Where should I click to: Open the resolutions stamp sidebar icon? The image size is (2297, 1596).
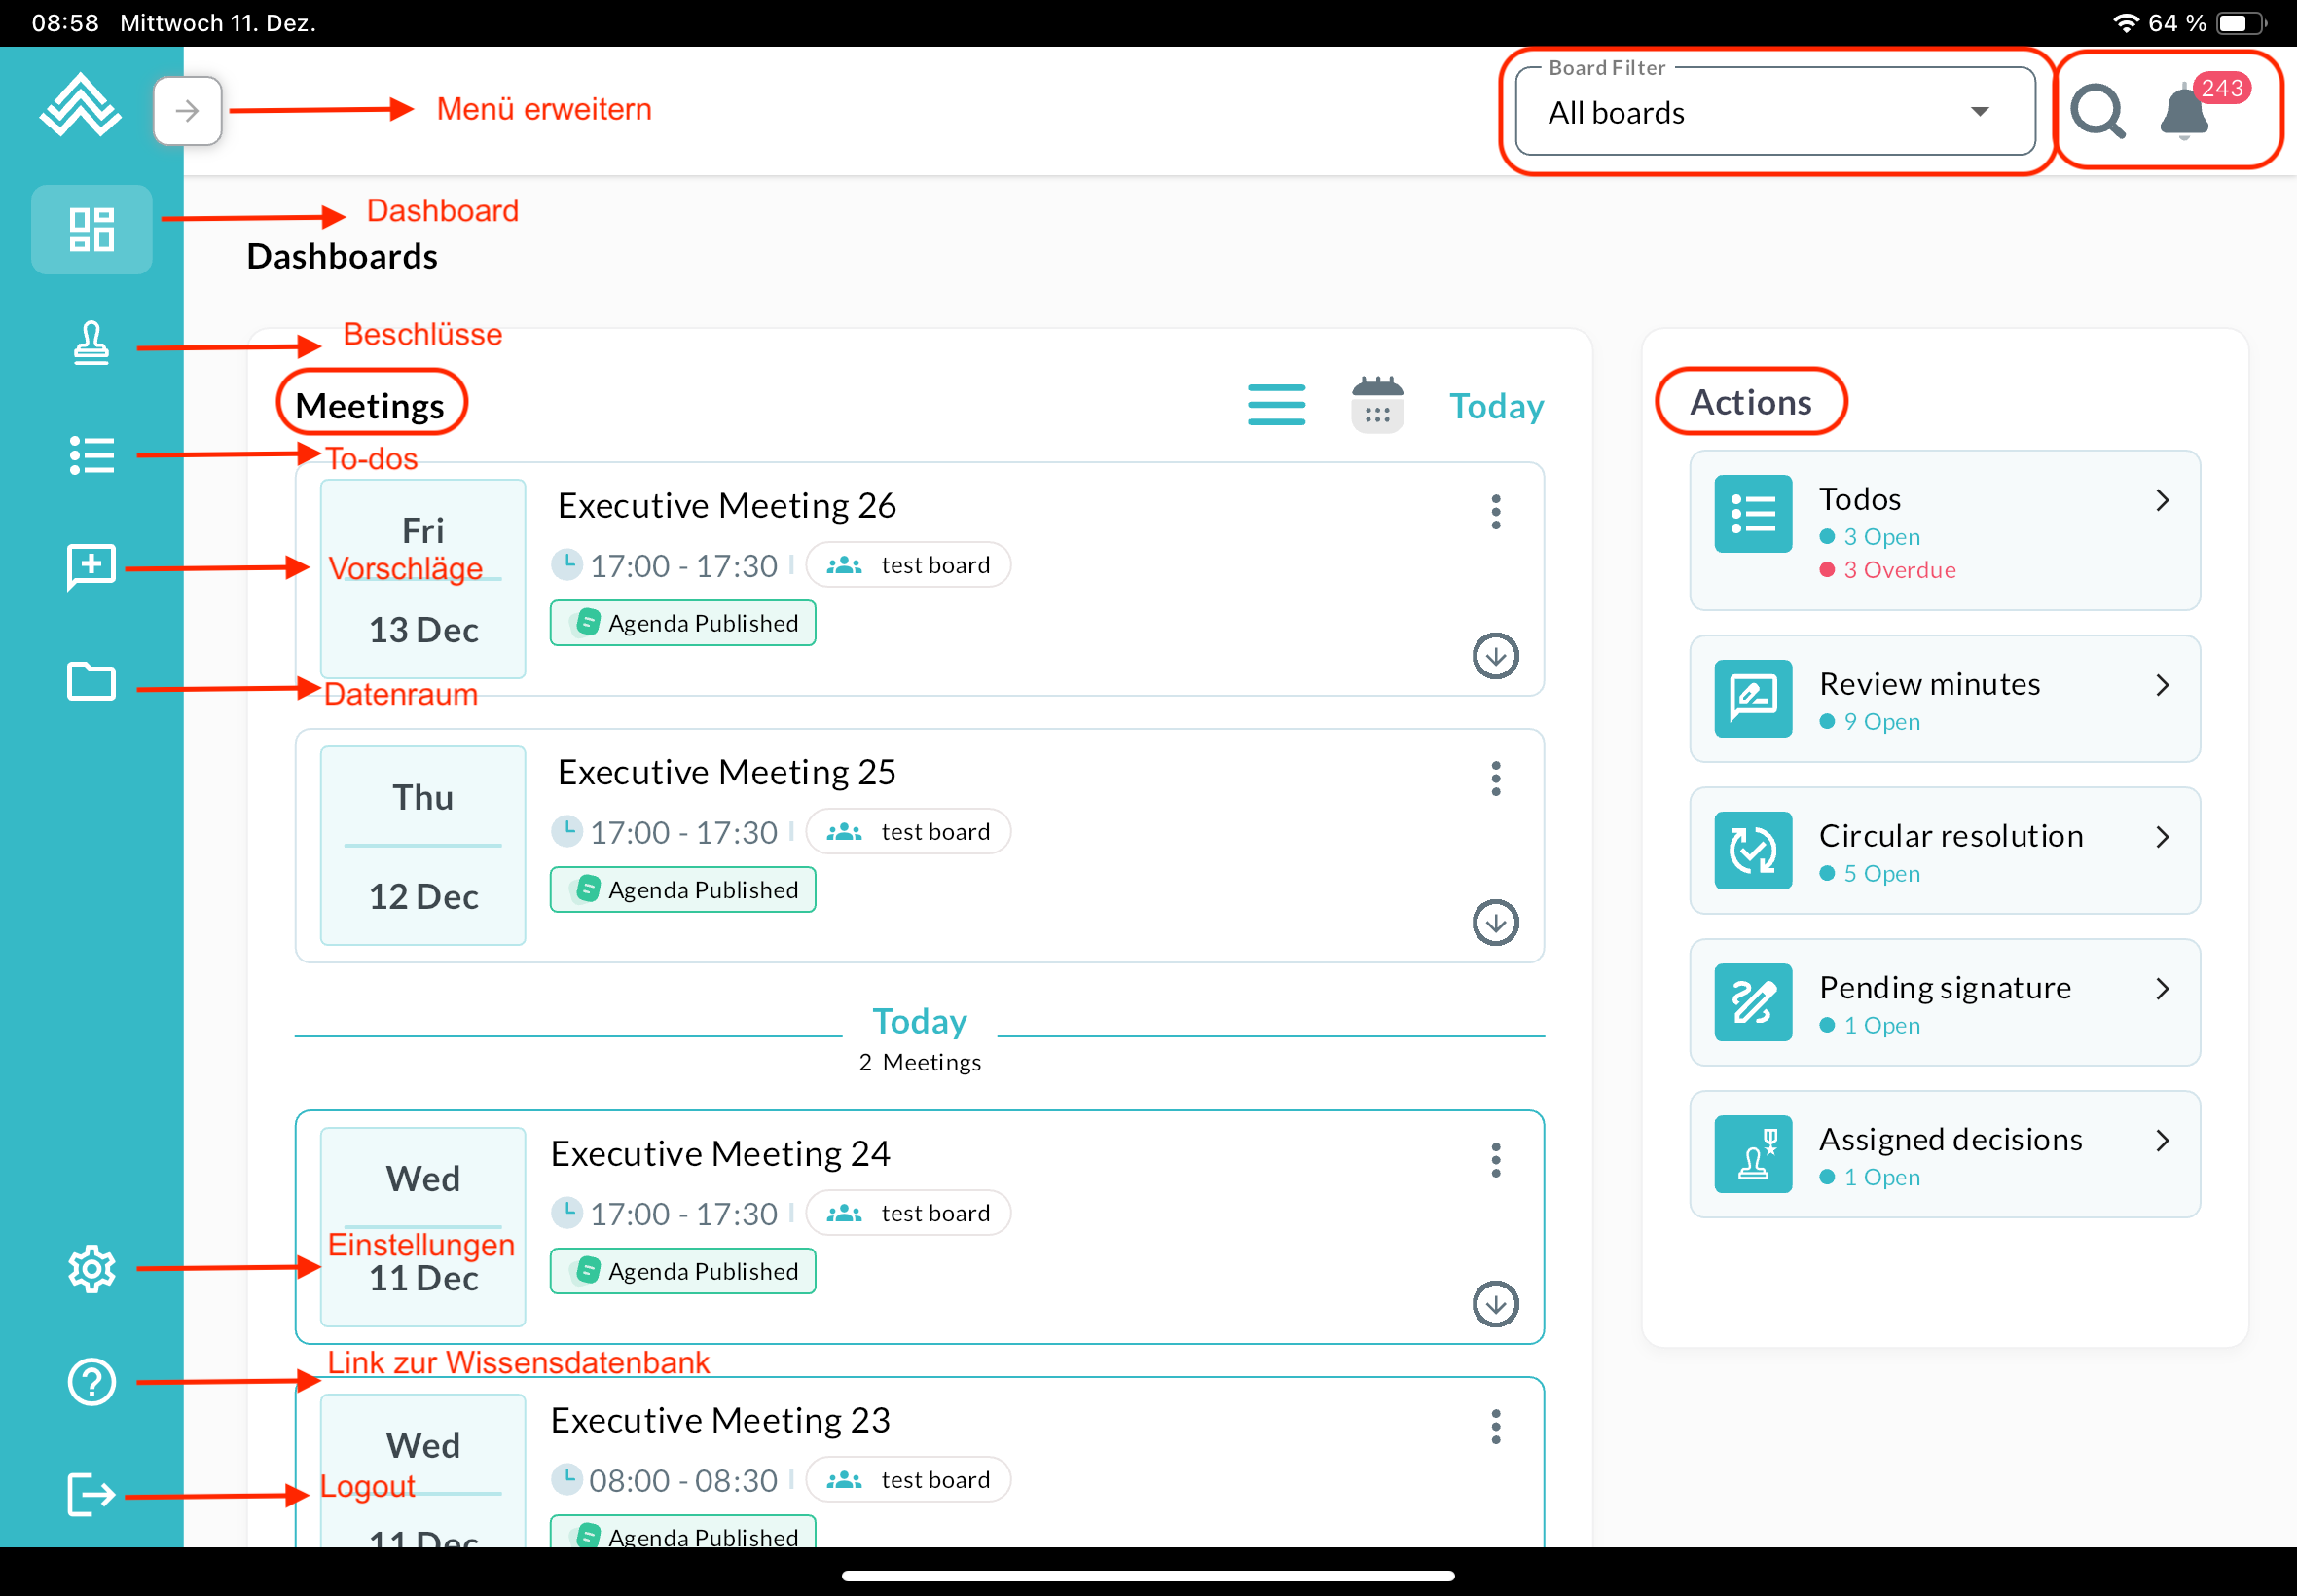click(91, 343)
